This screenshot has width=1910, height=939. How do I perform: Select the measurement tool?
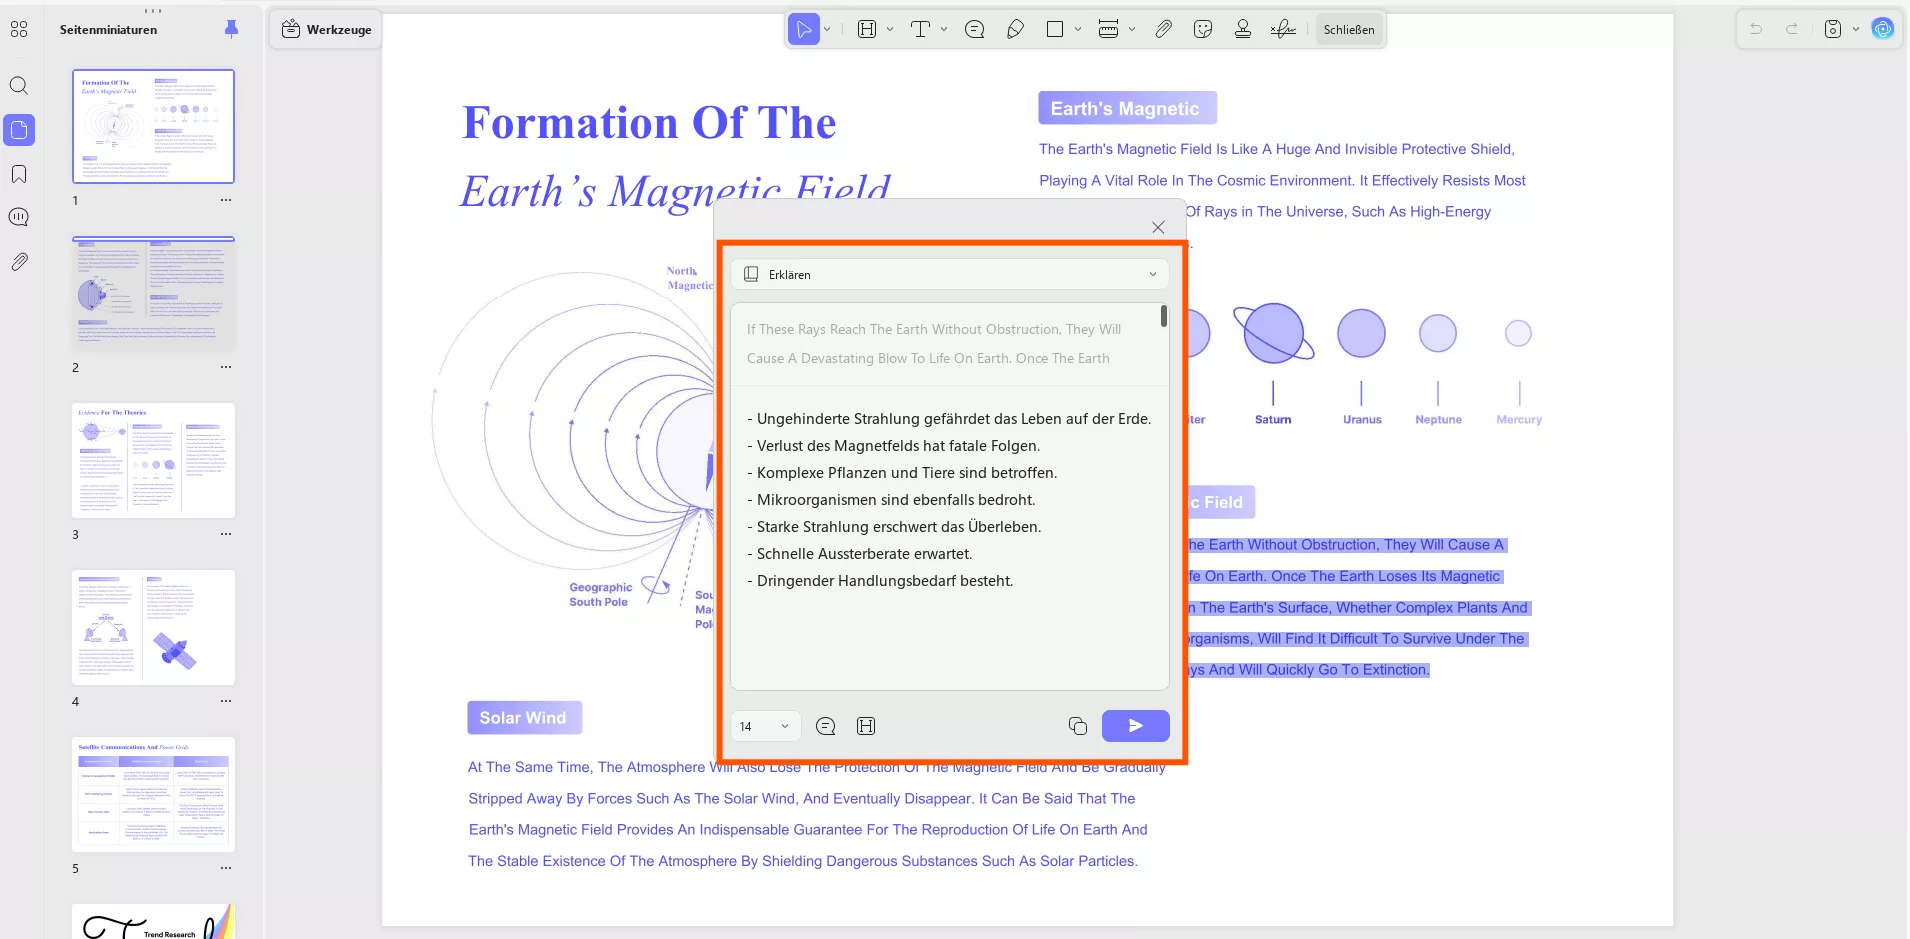(1108, 30)
